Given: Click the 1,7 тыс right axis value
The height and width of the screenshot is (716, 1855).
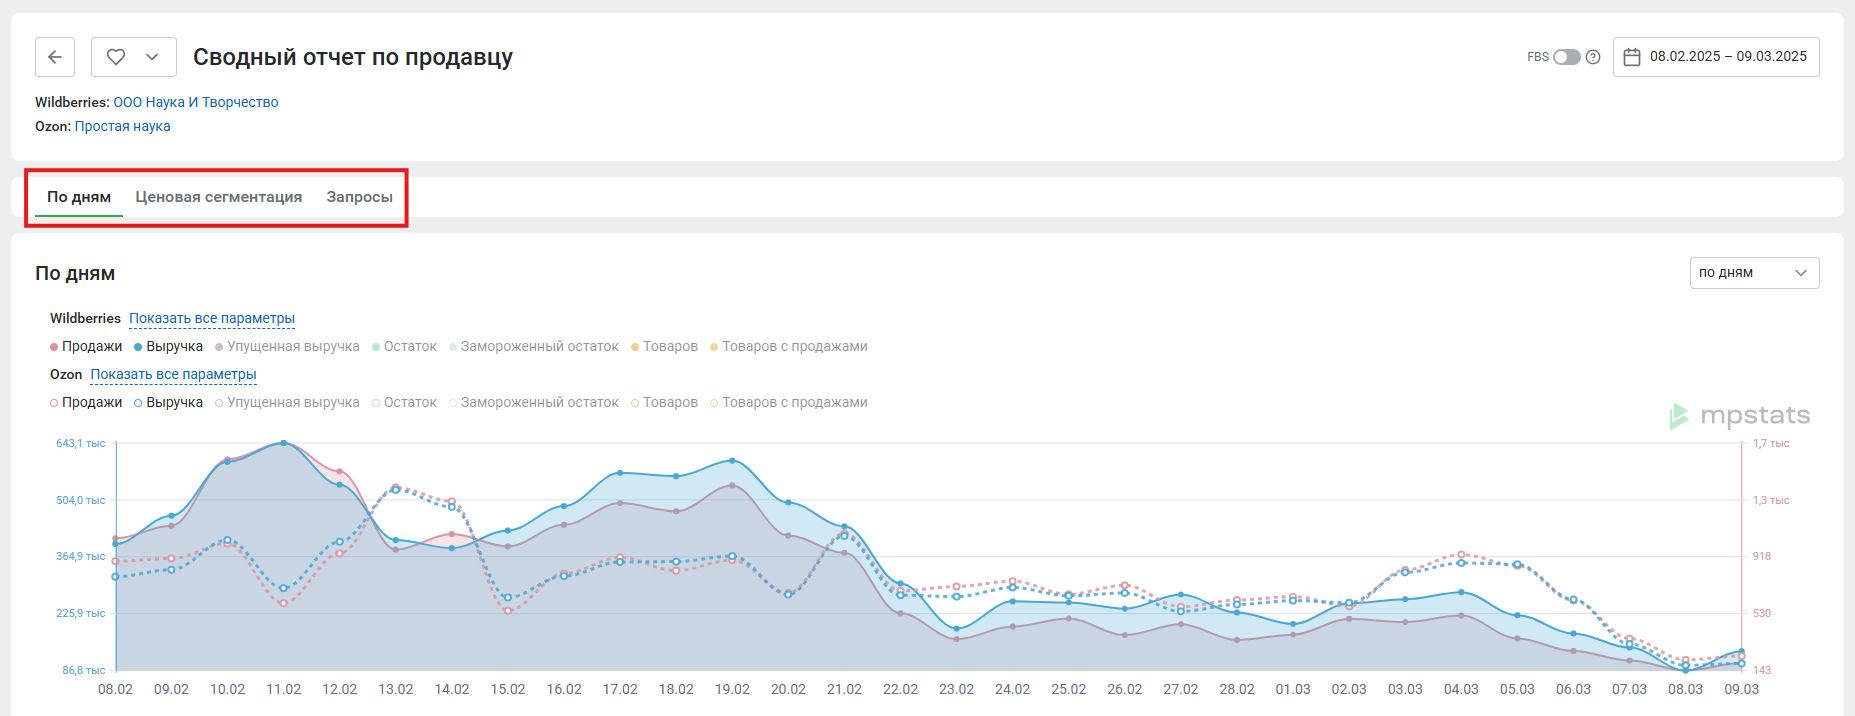Looking at the screenshot, I should [1771, 443].
